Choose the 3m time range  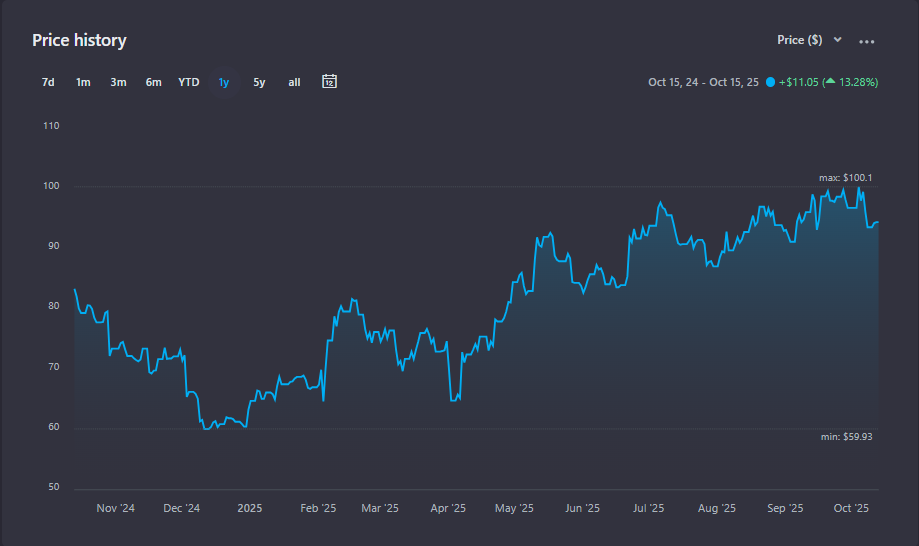(x=118, y=82)
